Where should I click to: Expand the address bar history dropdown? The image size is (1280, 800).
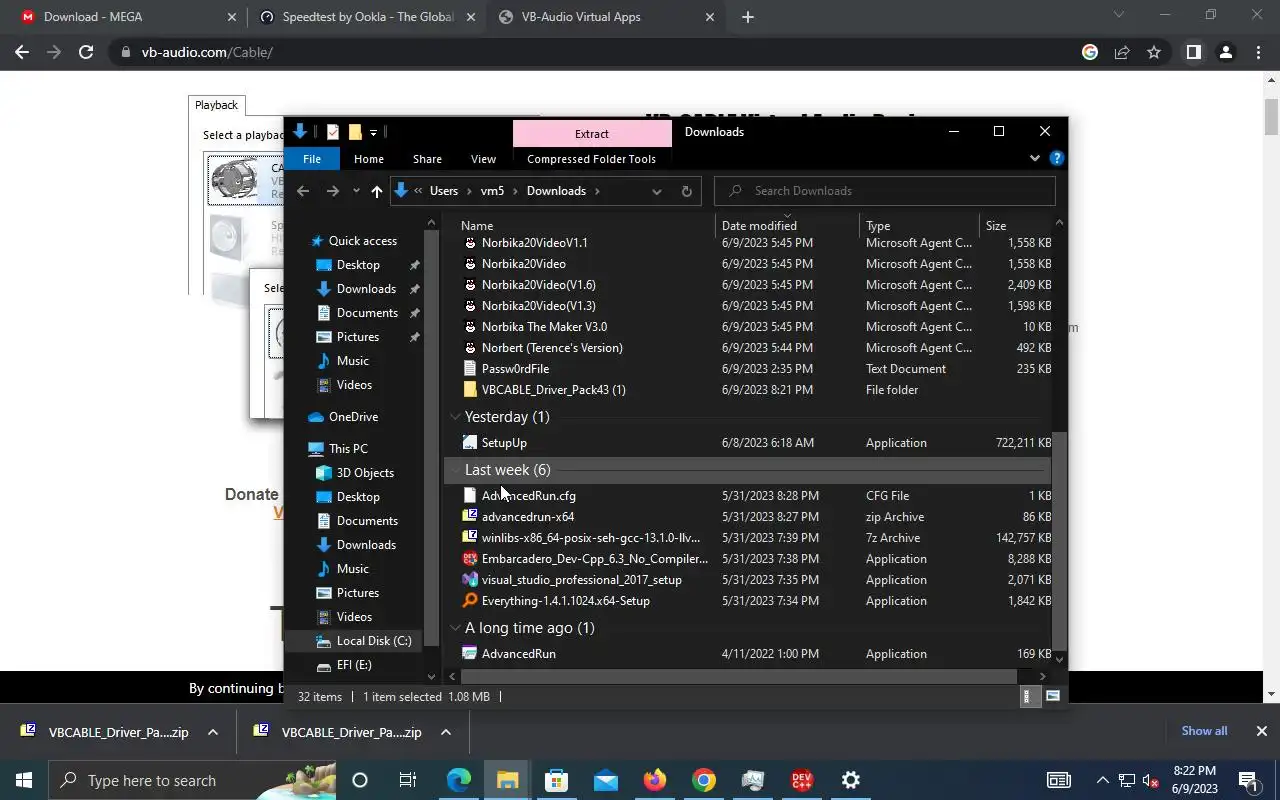(656, 191)
